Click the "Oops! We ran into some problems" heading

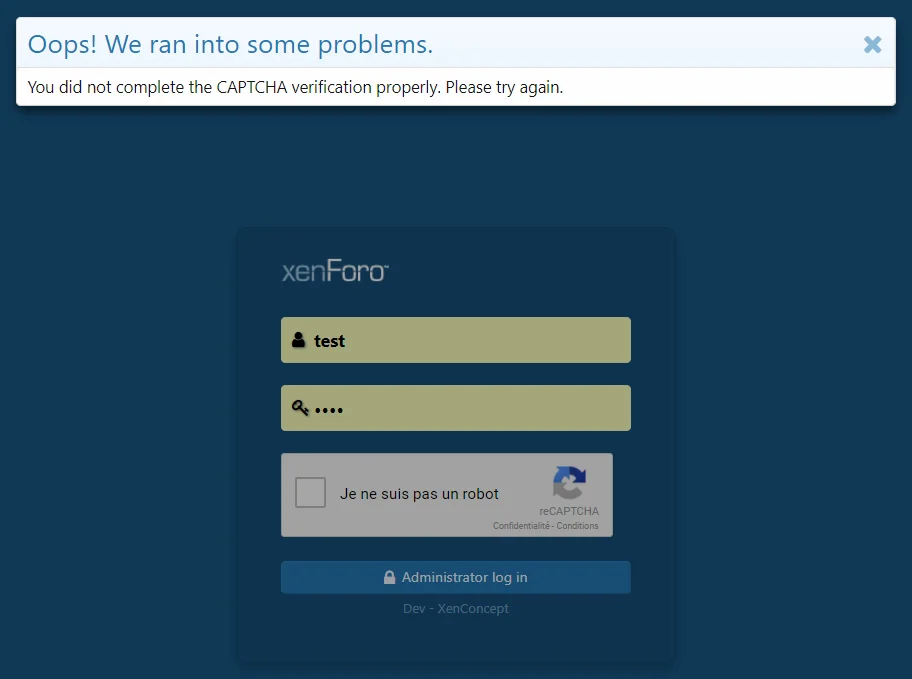coord(230,44)
